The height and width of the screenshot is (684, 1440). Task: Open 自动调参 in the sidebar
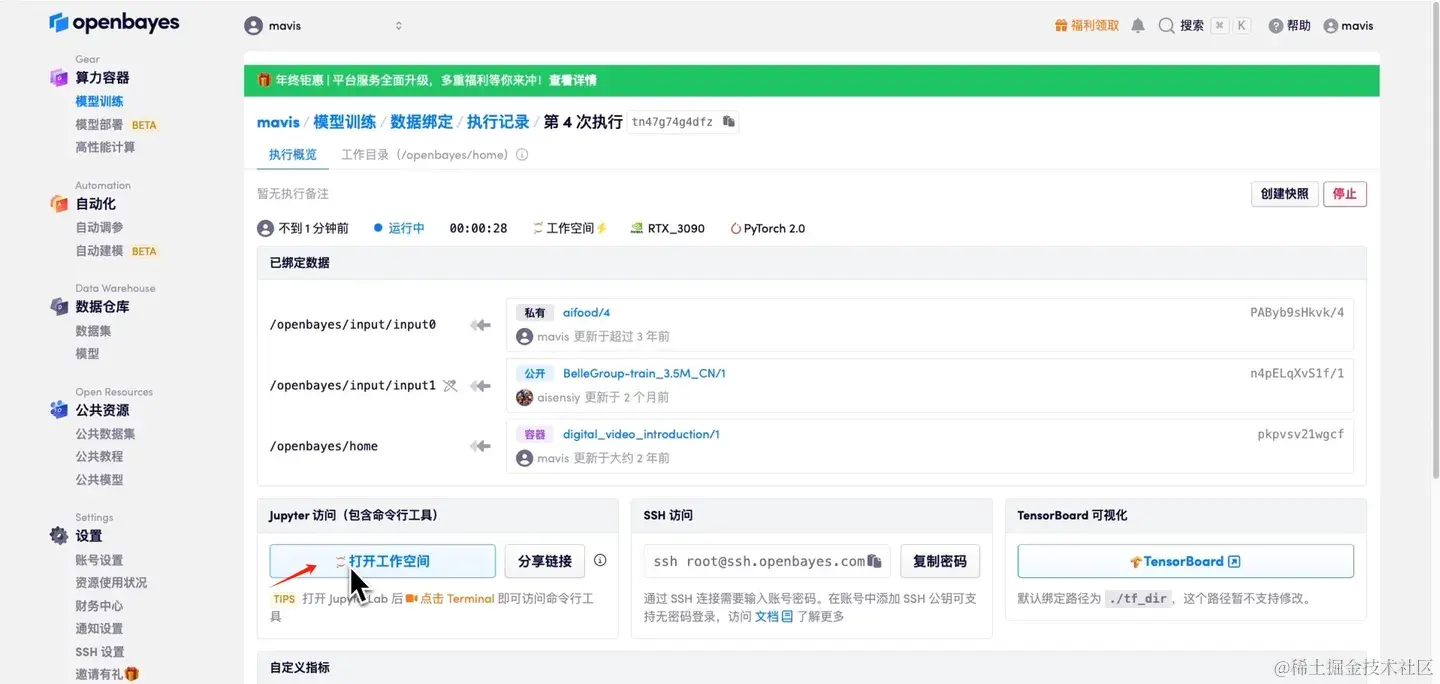(x=99, y=227)
